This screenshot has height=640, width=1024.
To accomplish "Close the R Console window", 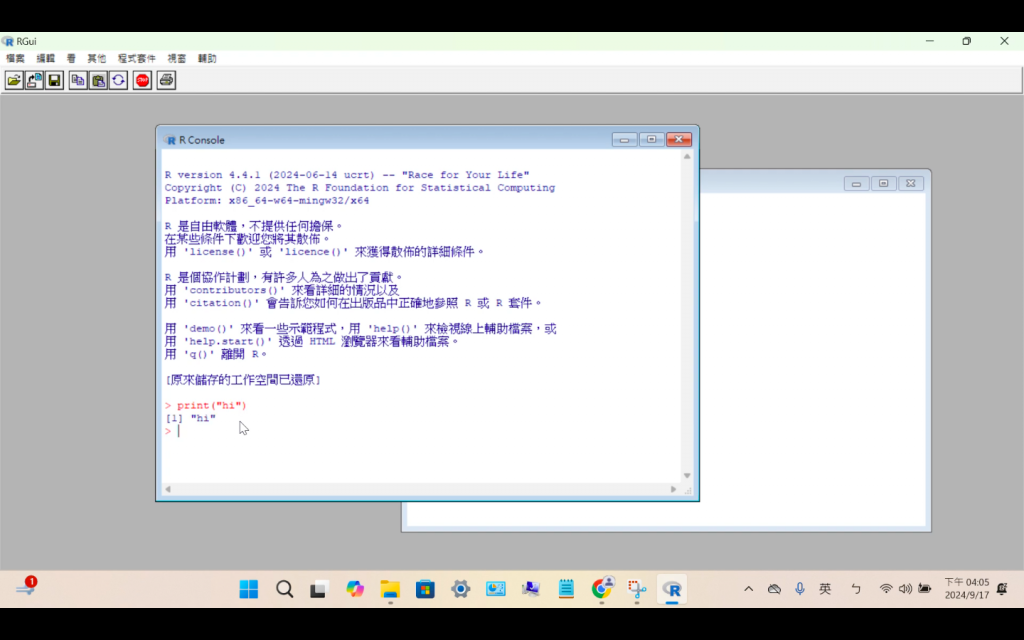I will (679, 140).
